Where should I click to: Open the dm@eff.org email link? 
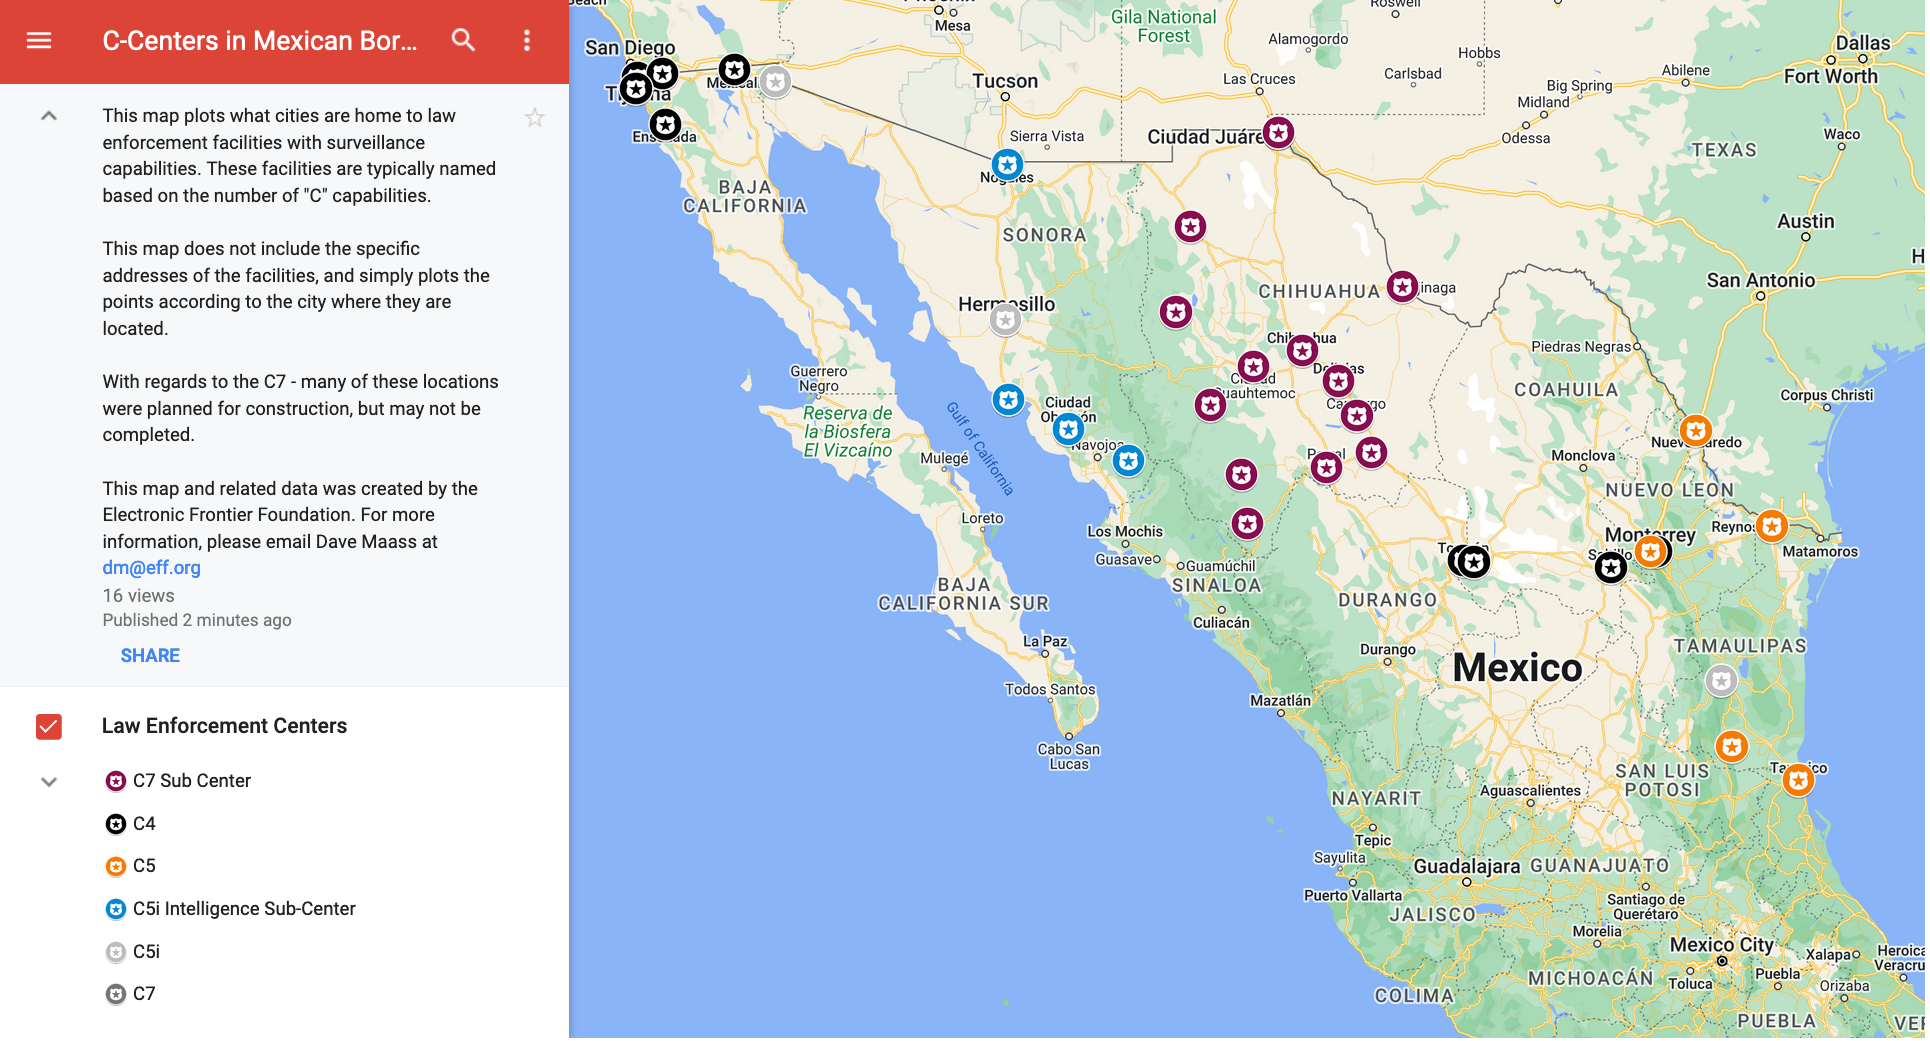click(x=150, y=567)
